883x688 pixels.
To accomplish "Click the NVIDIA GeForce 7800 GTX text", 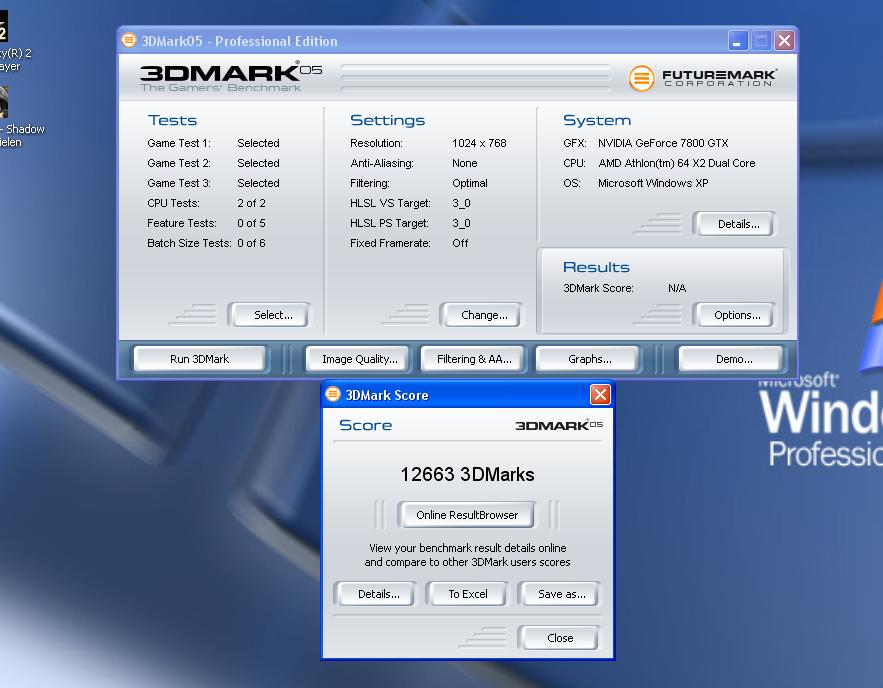I will pos(663,143).
